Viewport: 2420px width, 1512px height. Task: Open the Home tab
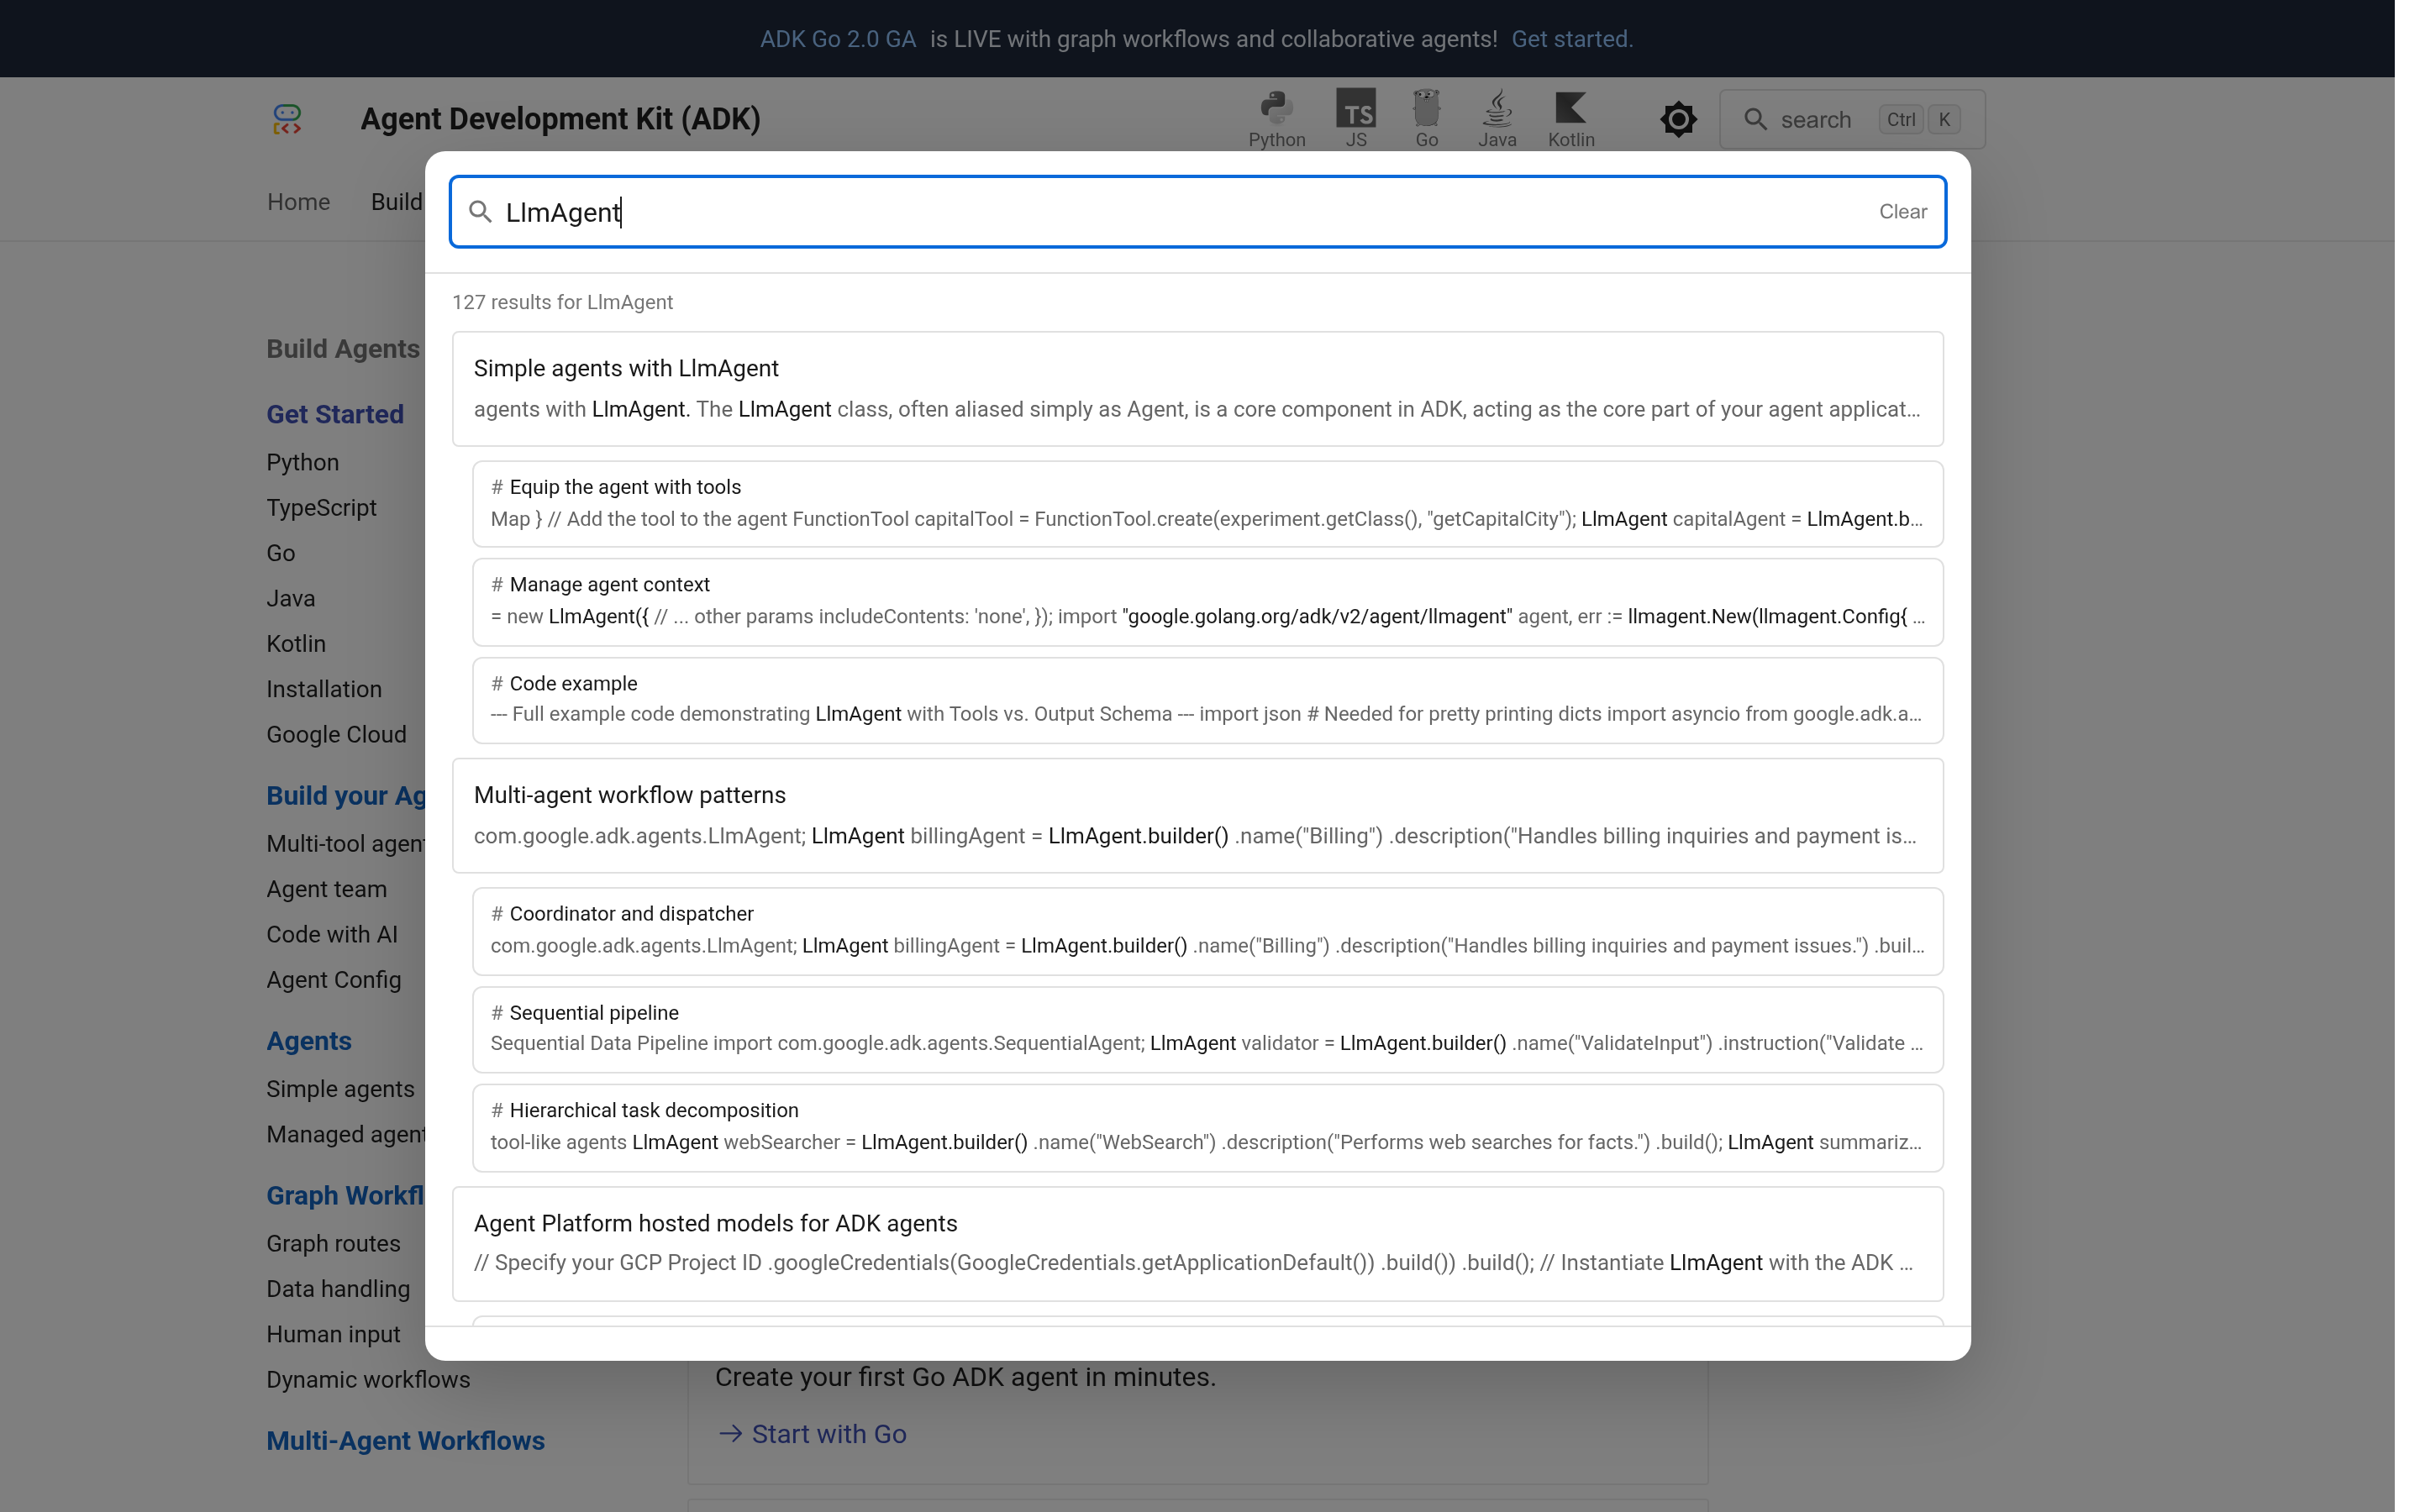(x=298, y=202)
